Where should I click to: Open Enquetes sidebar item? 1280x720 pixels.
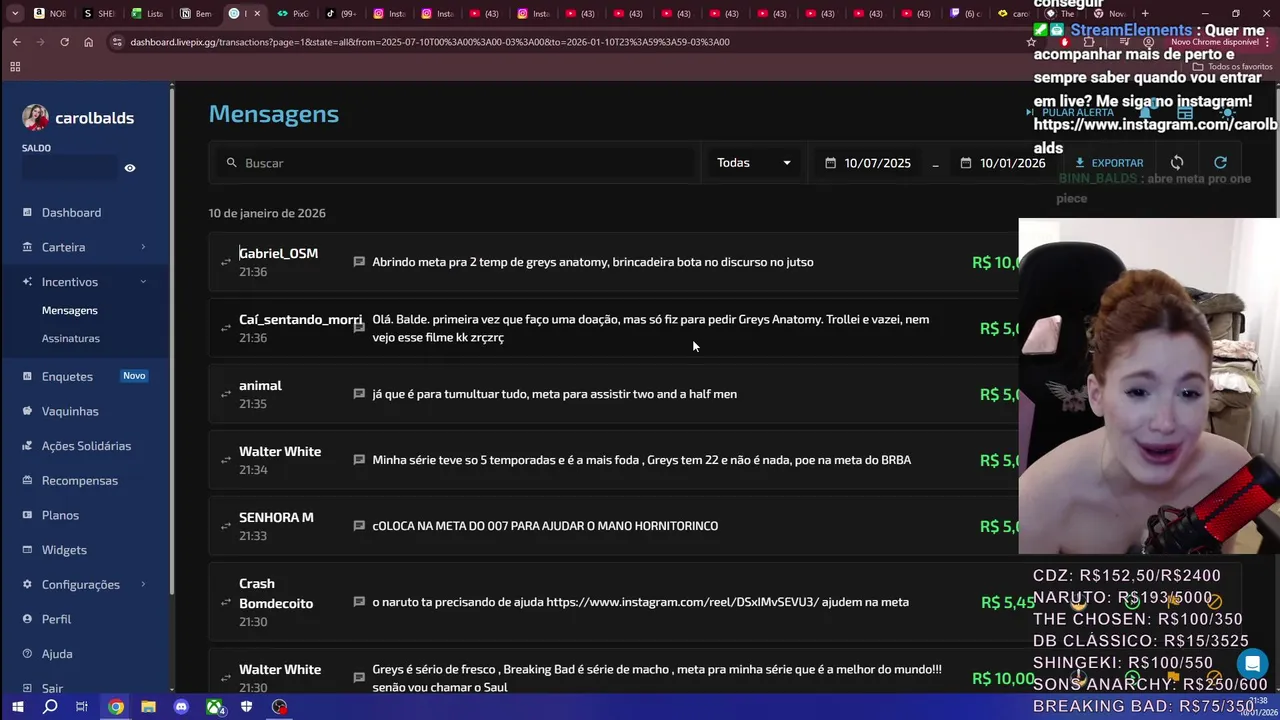click(67, 376)
